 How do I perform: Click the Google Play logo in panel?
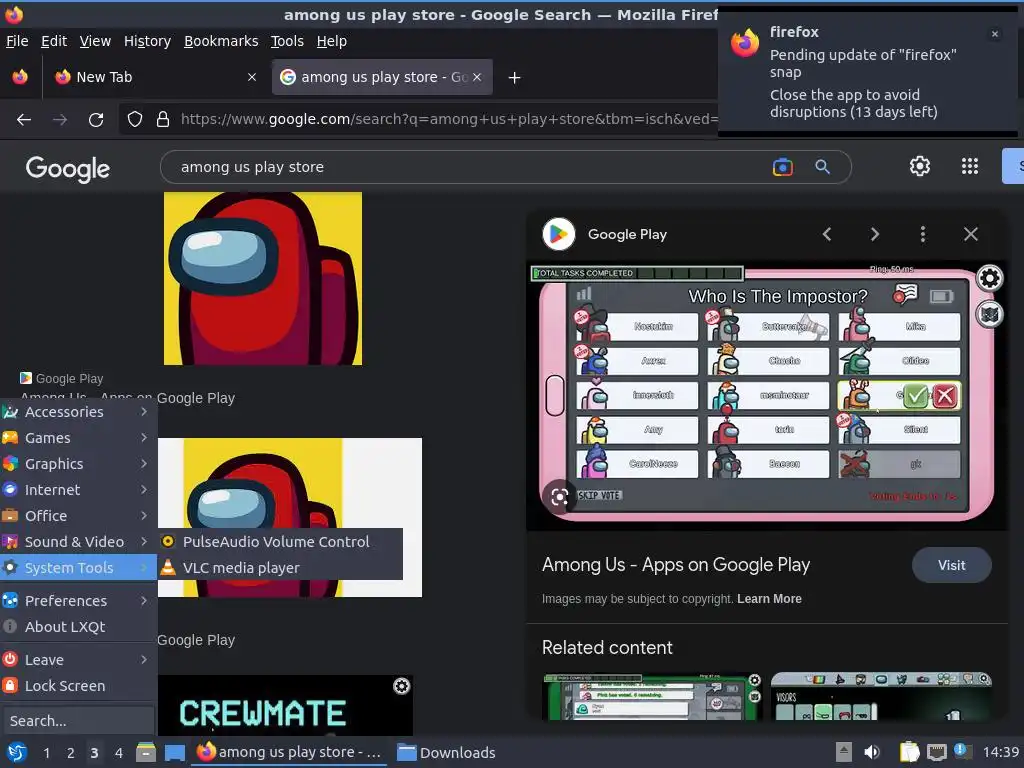coord(558,234)
